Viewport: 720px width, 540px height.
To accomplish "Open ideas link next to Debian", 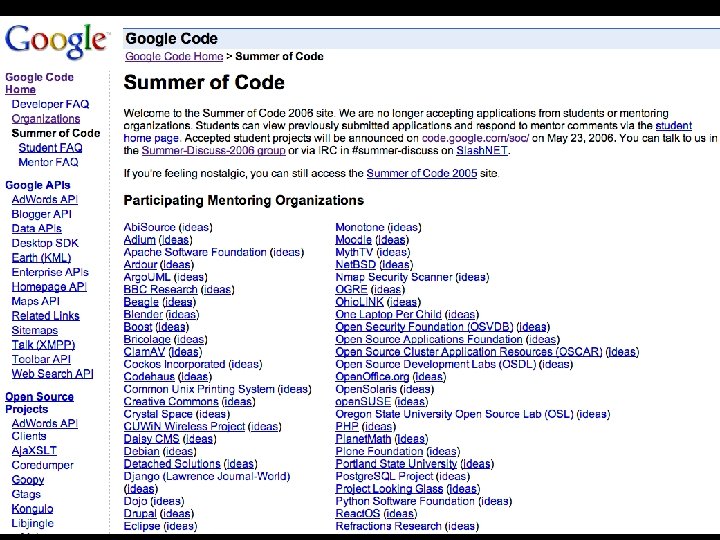I will pos(179,452).
